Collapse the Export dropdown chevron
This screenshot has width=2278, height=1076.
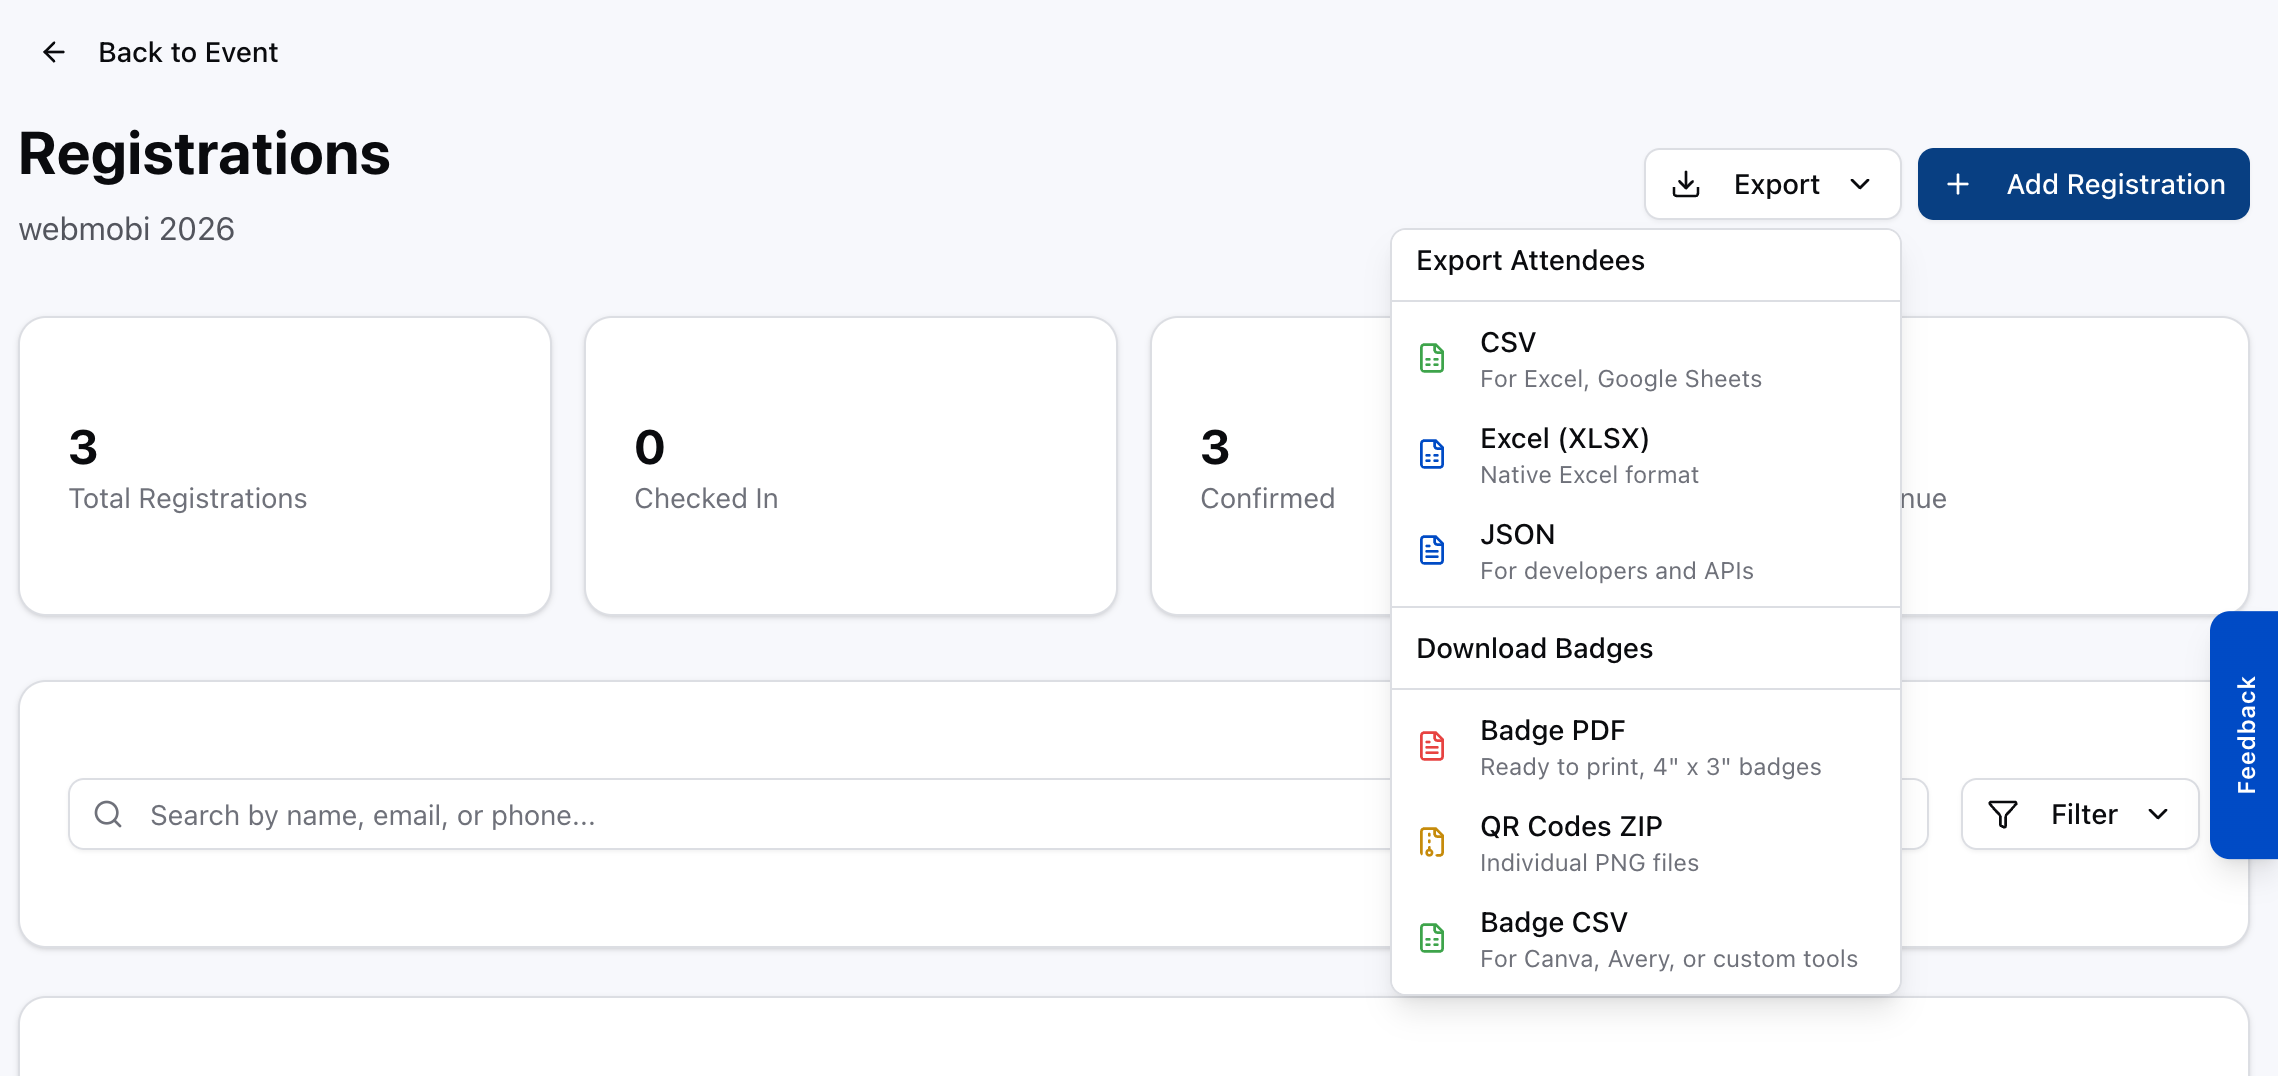pos(1860,184)
